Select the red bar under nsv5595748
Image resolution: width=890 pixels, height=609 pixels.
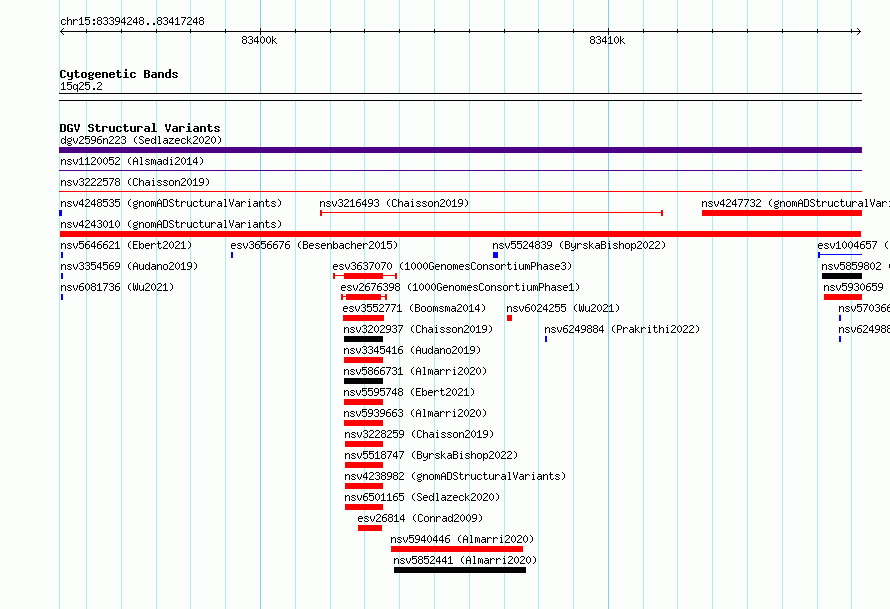click(363, 402)
